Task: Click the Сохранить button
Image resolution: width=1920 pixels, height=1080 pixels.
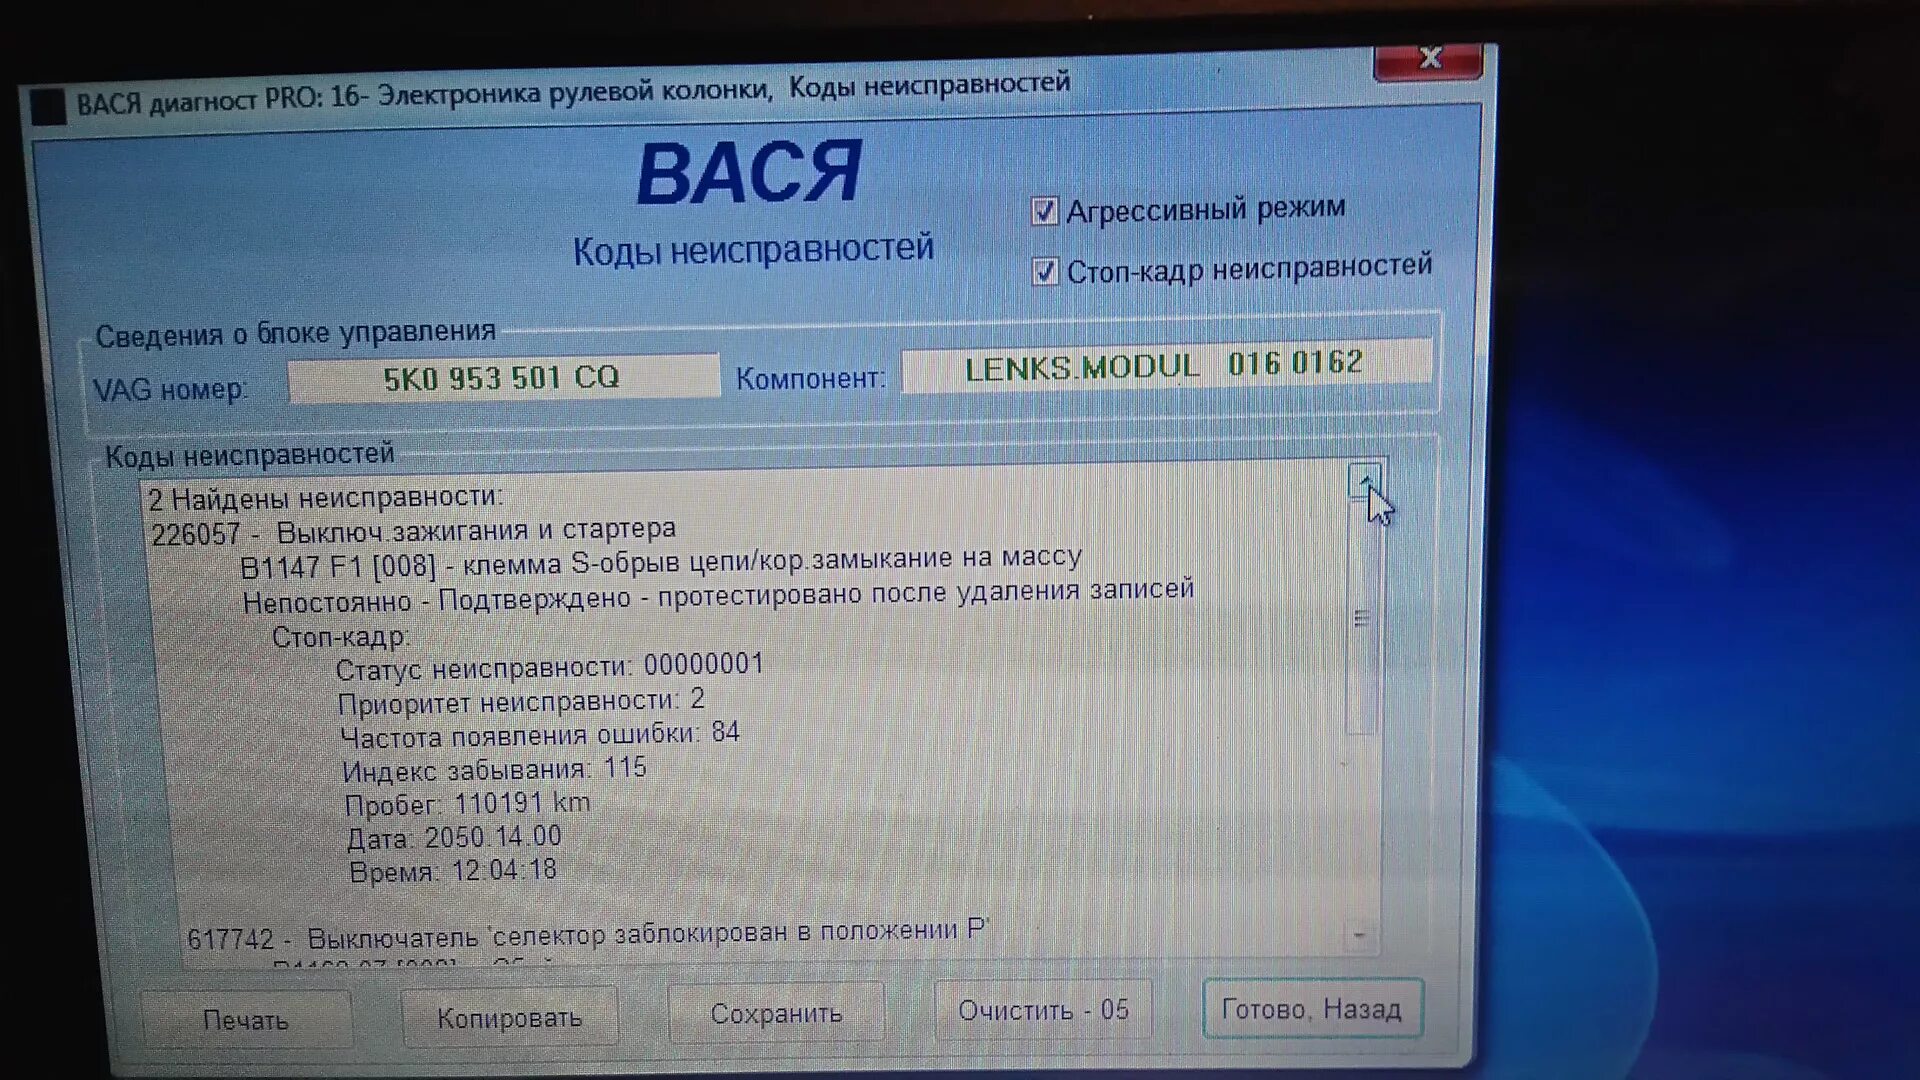Action: tap(776, 1014)
